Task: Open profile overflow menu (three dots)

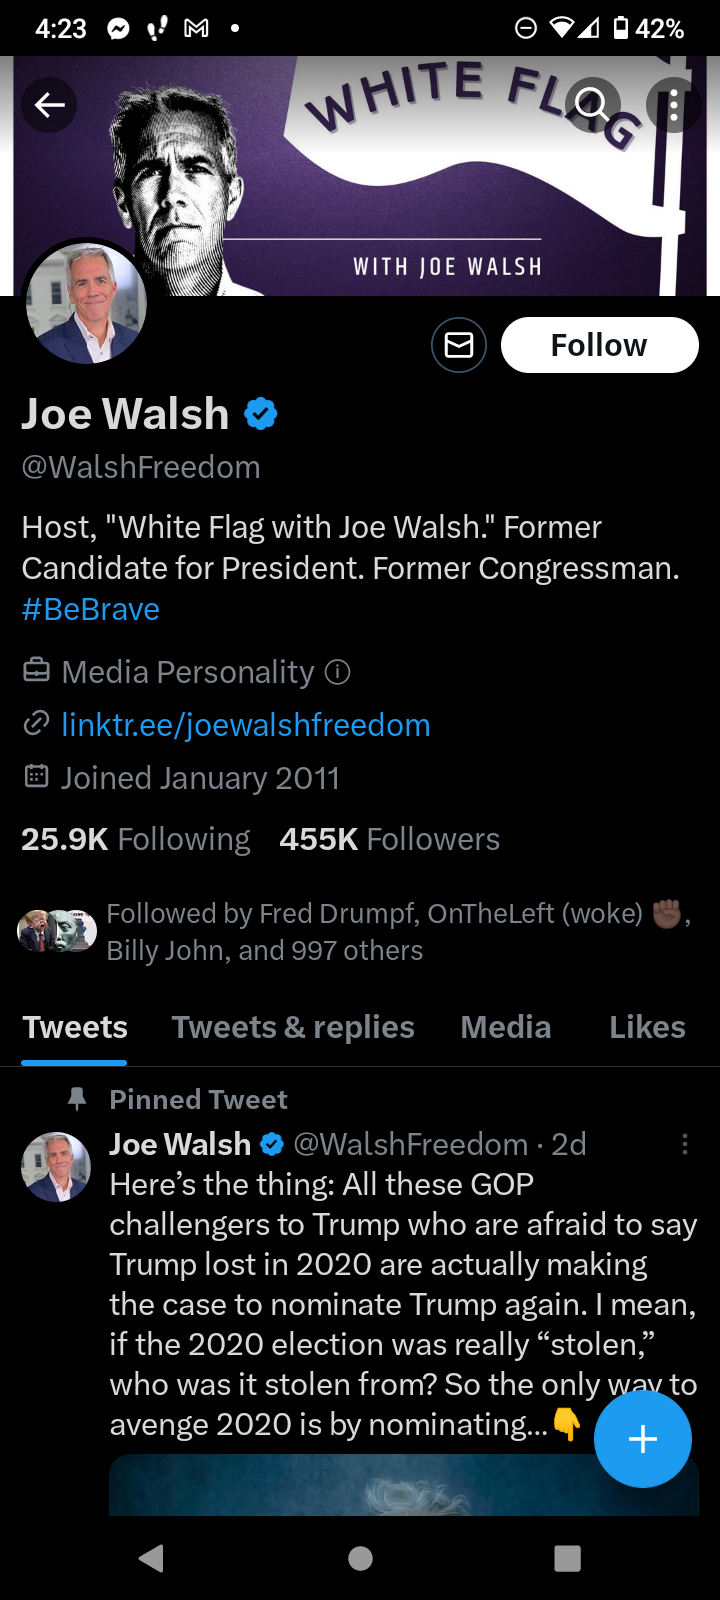Action: tap(674, 105)
